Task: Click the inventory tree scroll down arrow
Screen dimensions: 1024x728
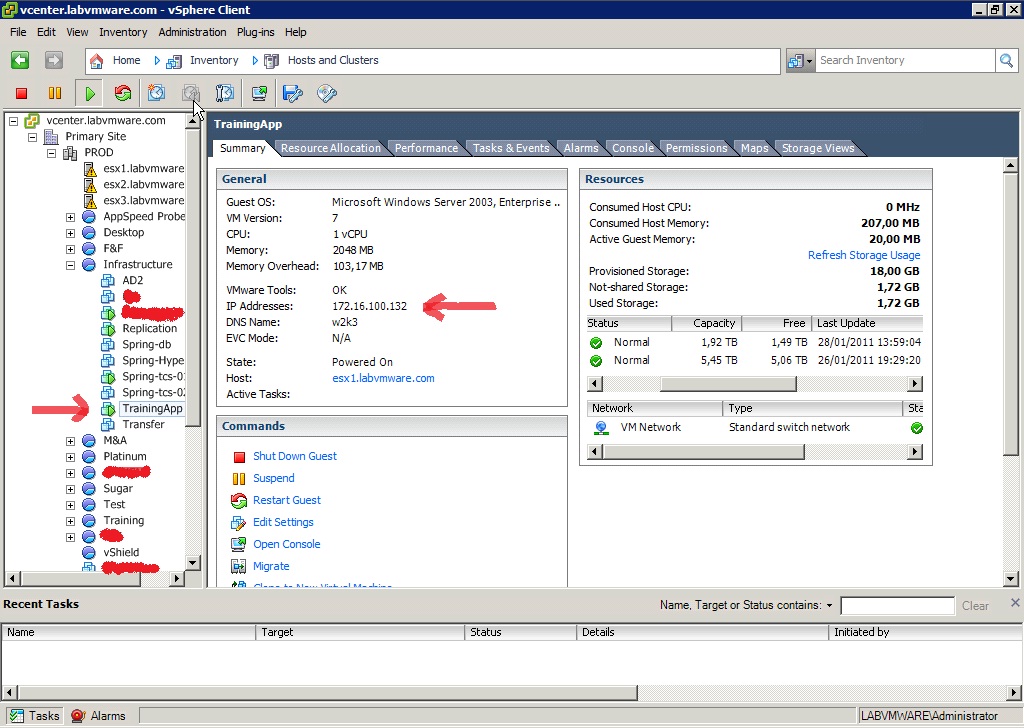Action: pos(193,563)
